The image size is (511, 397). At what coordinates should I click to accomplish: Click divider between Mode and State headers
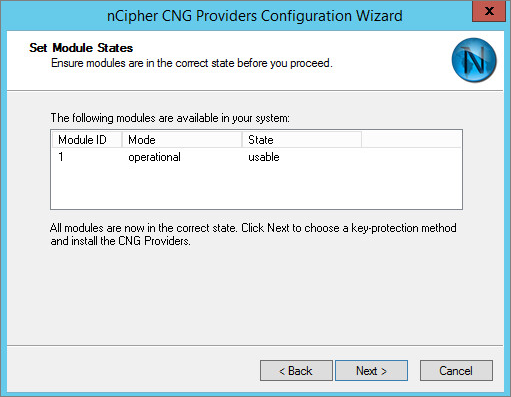242,140
